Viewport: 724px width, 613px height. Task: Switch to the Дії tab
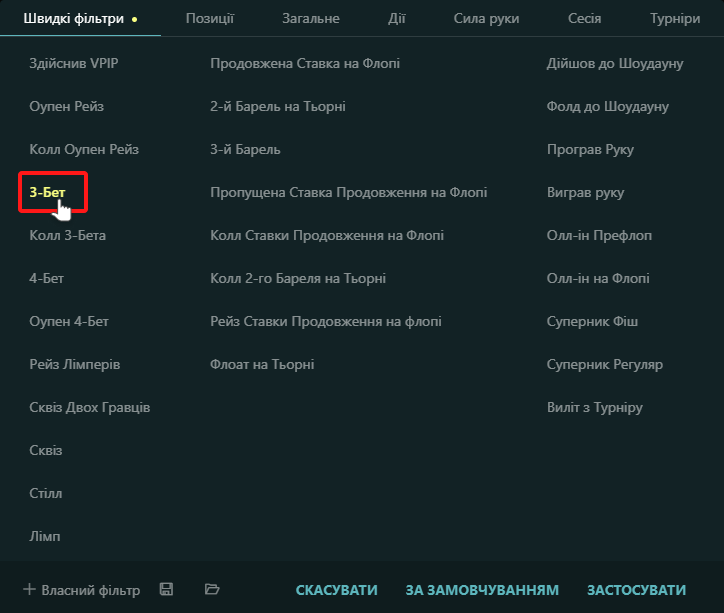397,18
